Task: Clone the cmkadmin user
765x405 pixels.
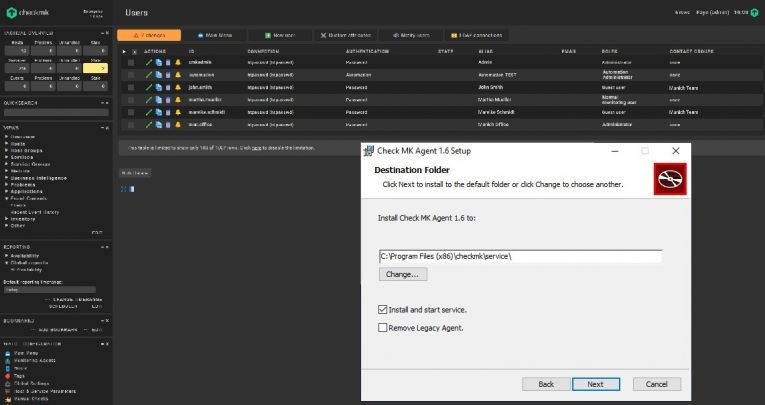Action: click(159, 62)
